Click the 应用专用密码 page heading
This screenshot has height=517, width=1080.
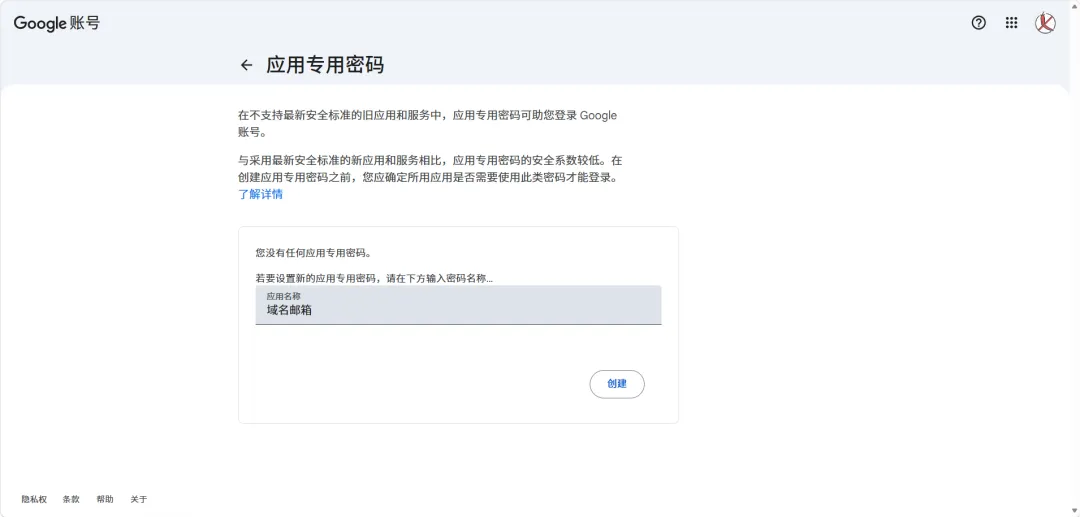click(325, 65)
